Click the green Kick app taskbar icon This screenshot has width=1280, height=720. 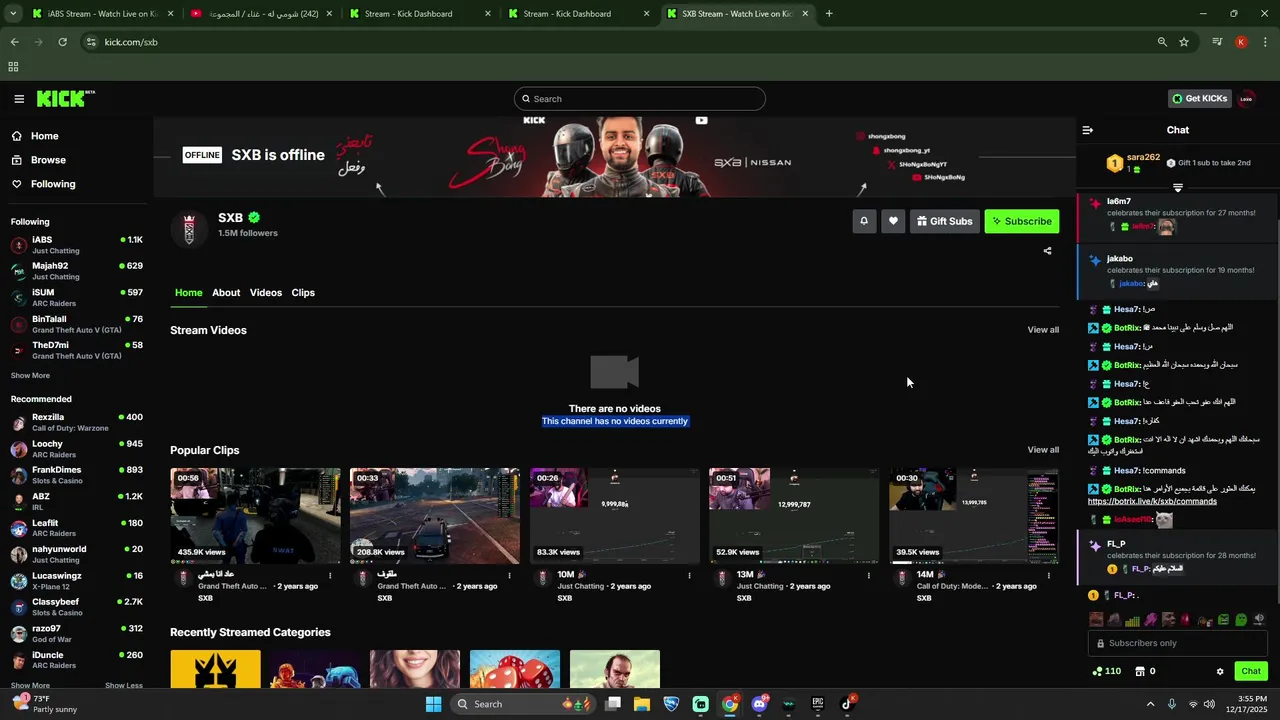[x=701, y=704]
